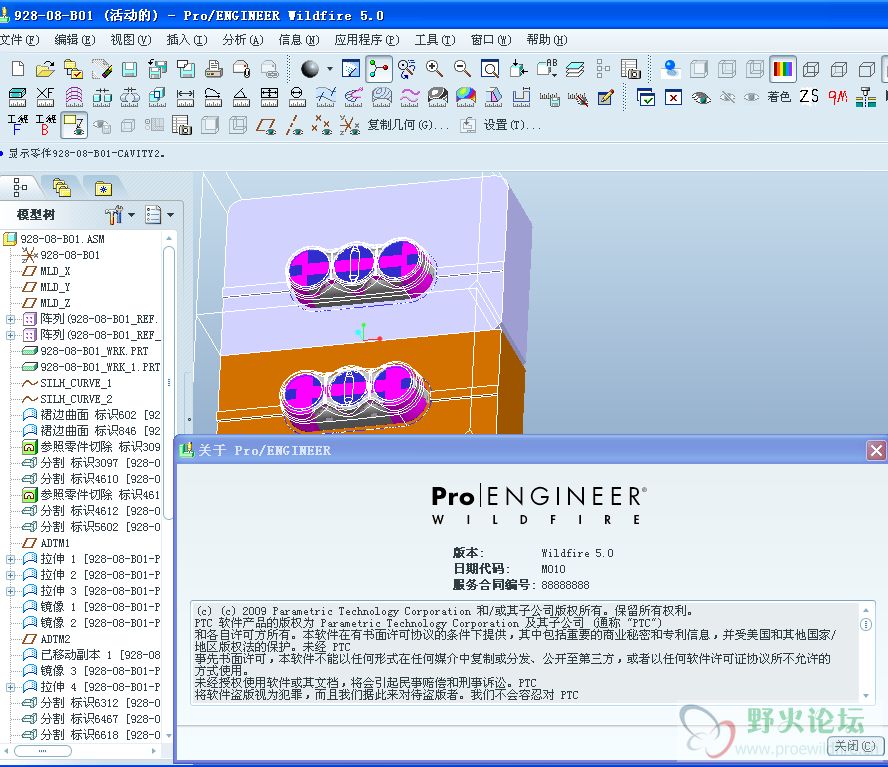This screenshot has height=767, width=888.
Task: Open the 应用程序(P) menu
Action: pyautogui.click(x=367, y=40)
